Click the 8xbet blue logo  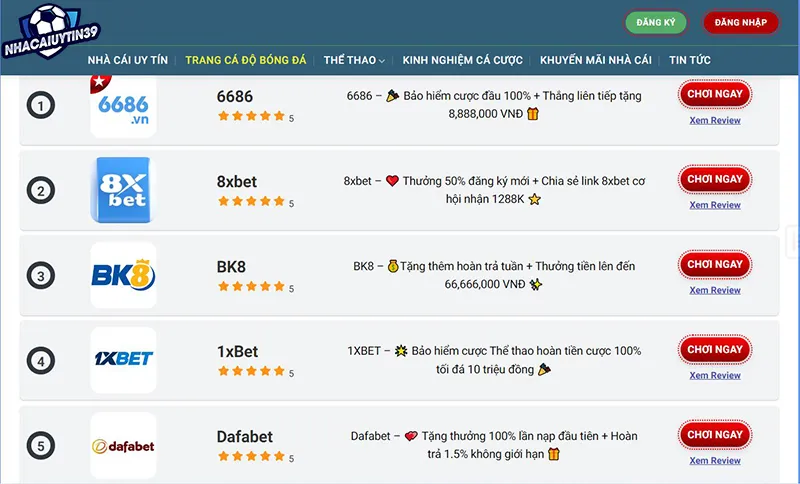pyautogui.click(x=122, y=190)
